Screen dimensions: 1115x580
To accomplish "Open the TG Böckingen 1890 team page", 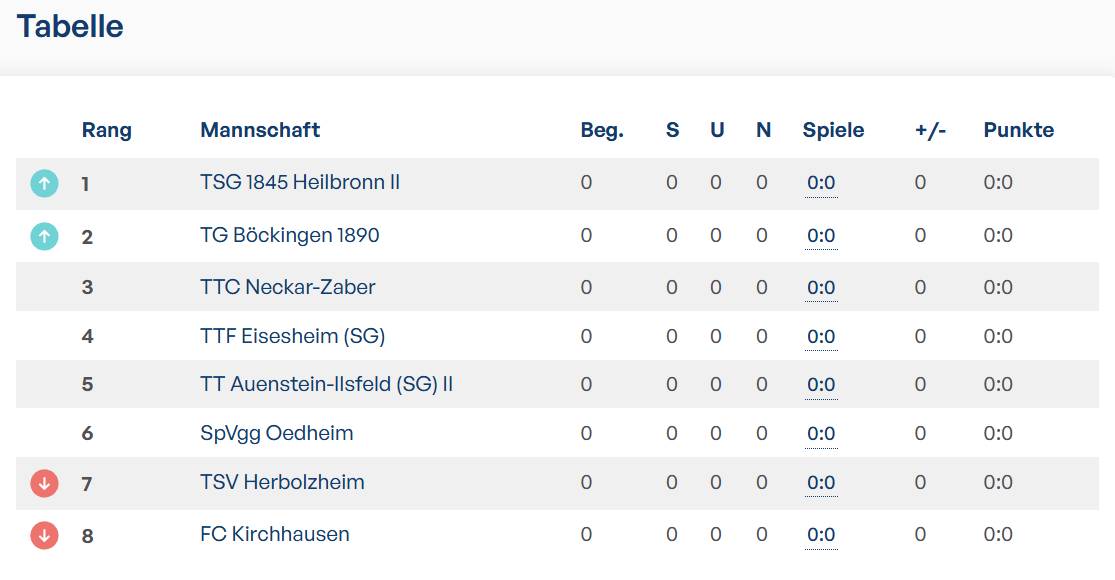I will (289, 235).
